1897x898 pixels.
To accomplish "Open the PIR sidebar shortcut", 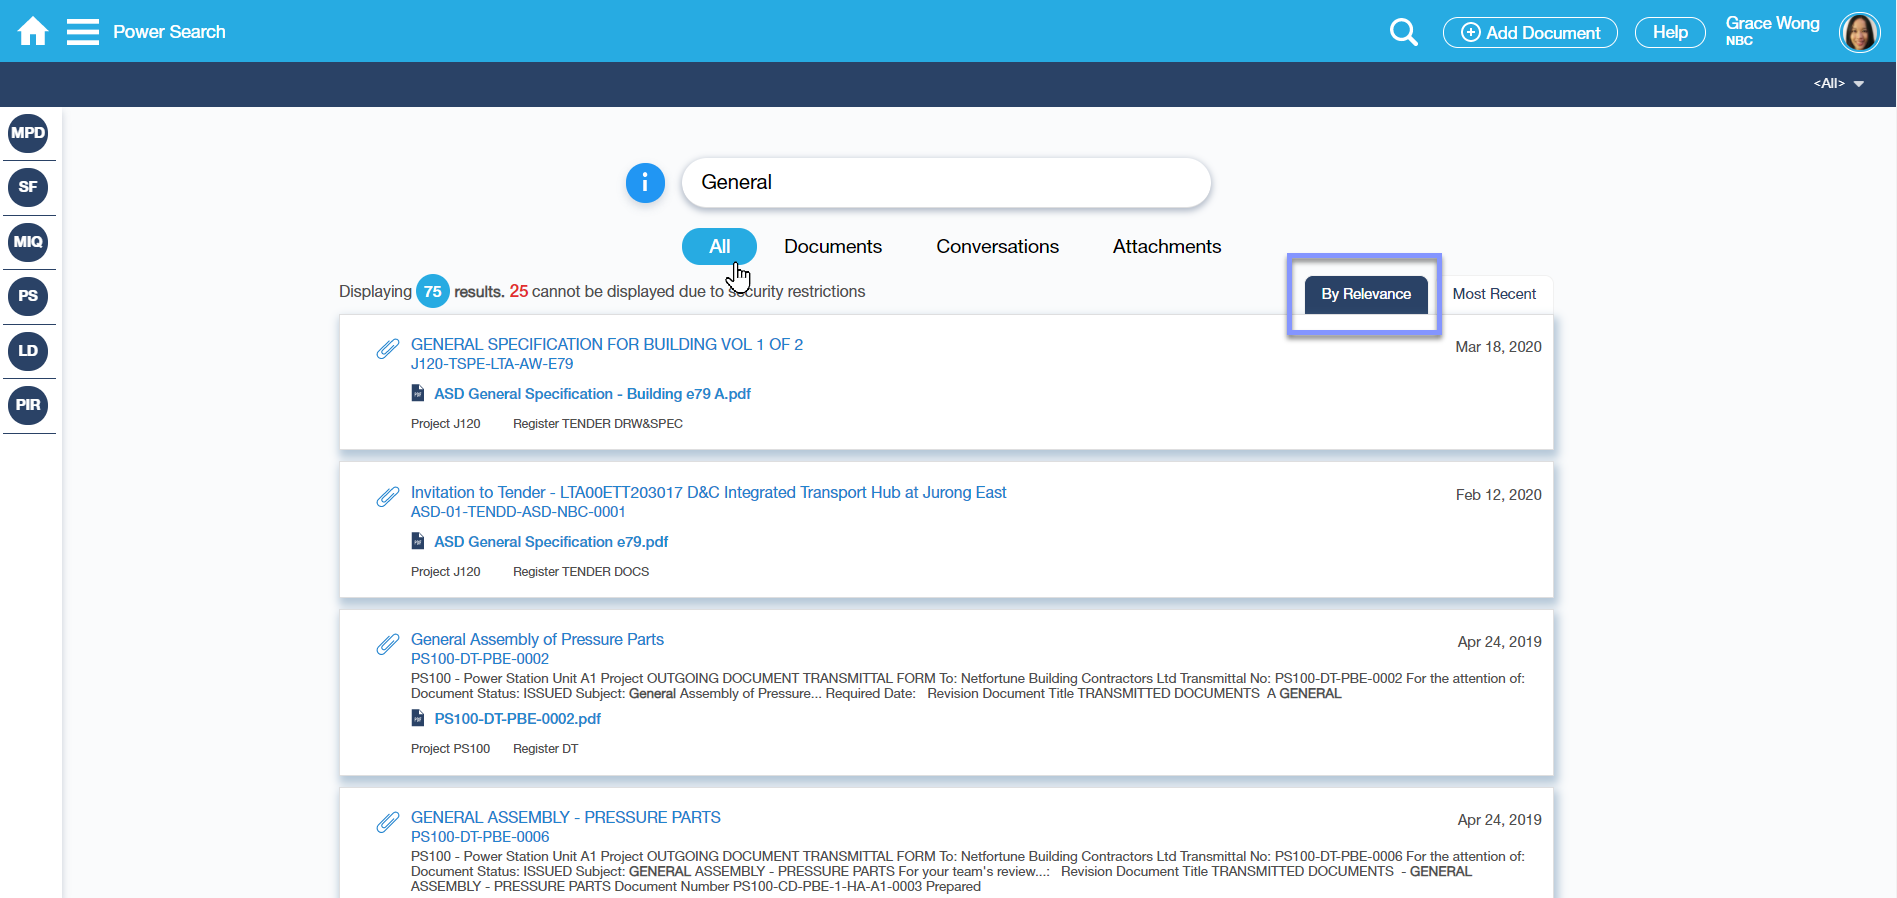I will tap(28, 405).
